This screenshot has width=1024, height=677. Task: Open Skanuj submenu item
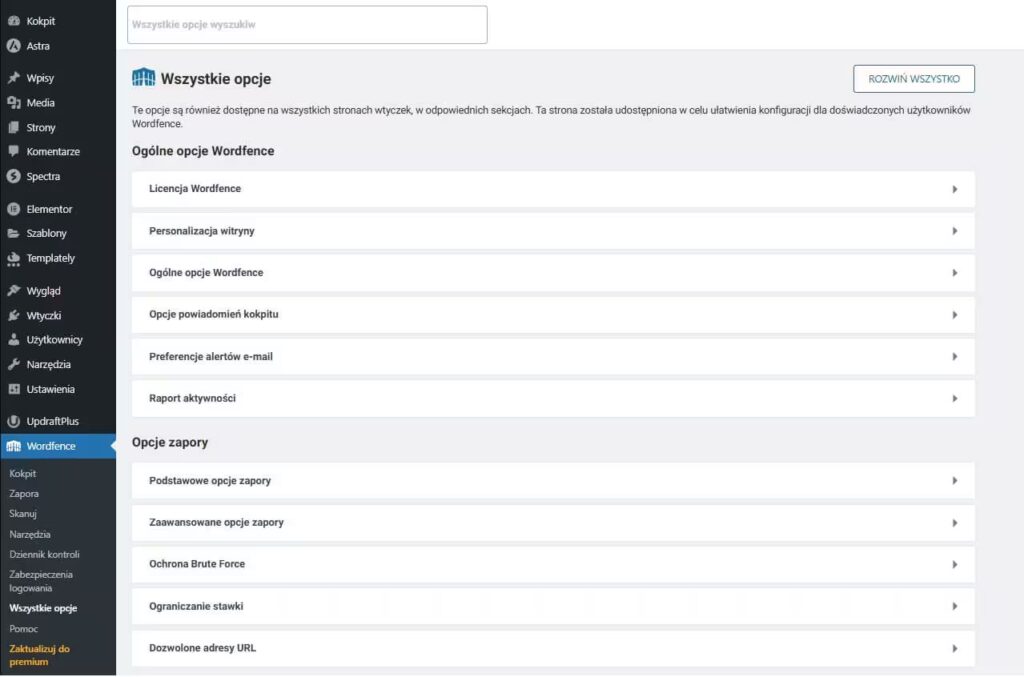pos(23,514)
